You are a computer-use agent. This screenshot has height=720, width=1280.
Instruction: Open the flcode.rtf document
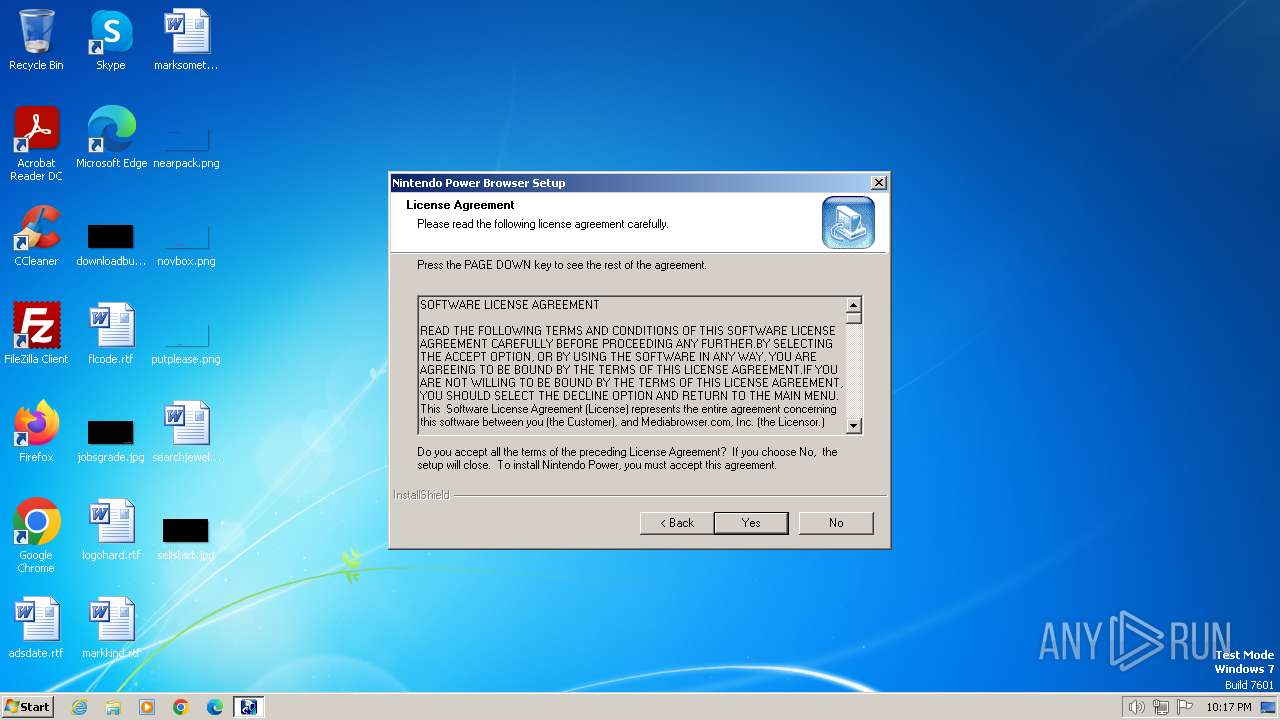point(111,334)
